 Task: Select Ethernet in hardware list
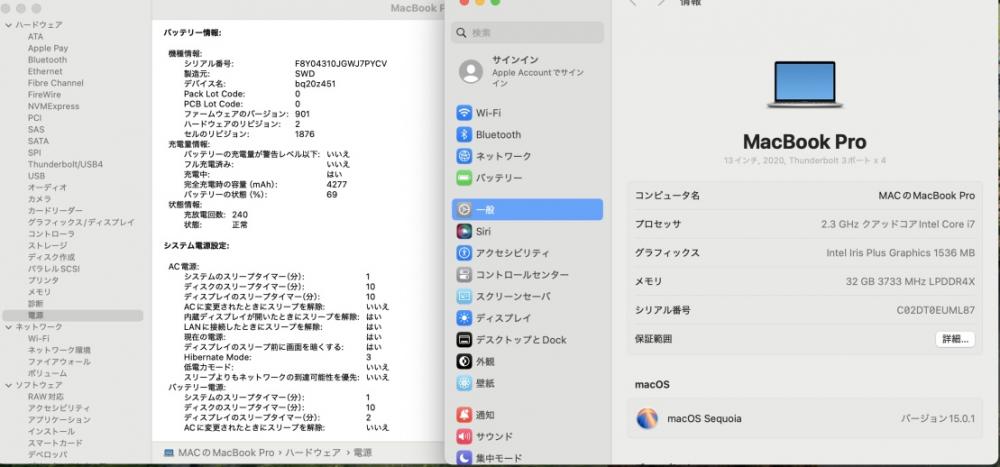point(45,71)
